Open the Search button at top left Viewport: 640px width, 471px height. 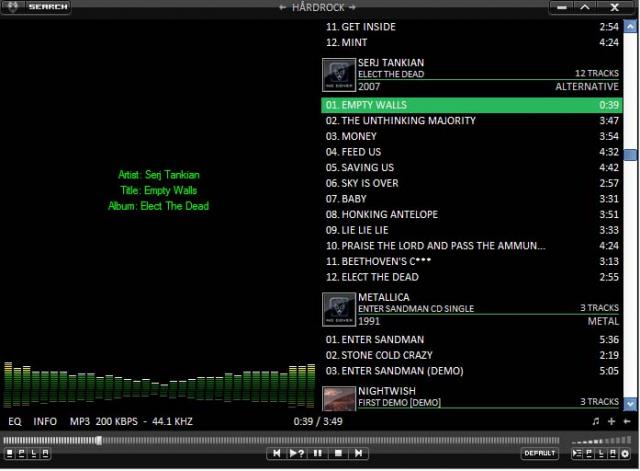pos(48,7)
